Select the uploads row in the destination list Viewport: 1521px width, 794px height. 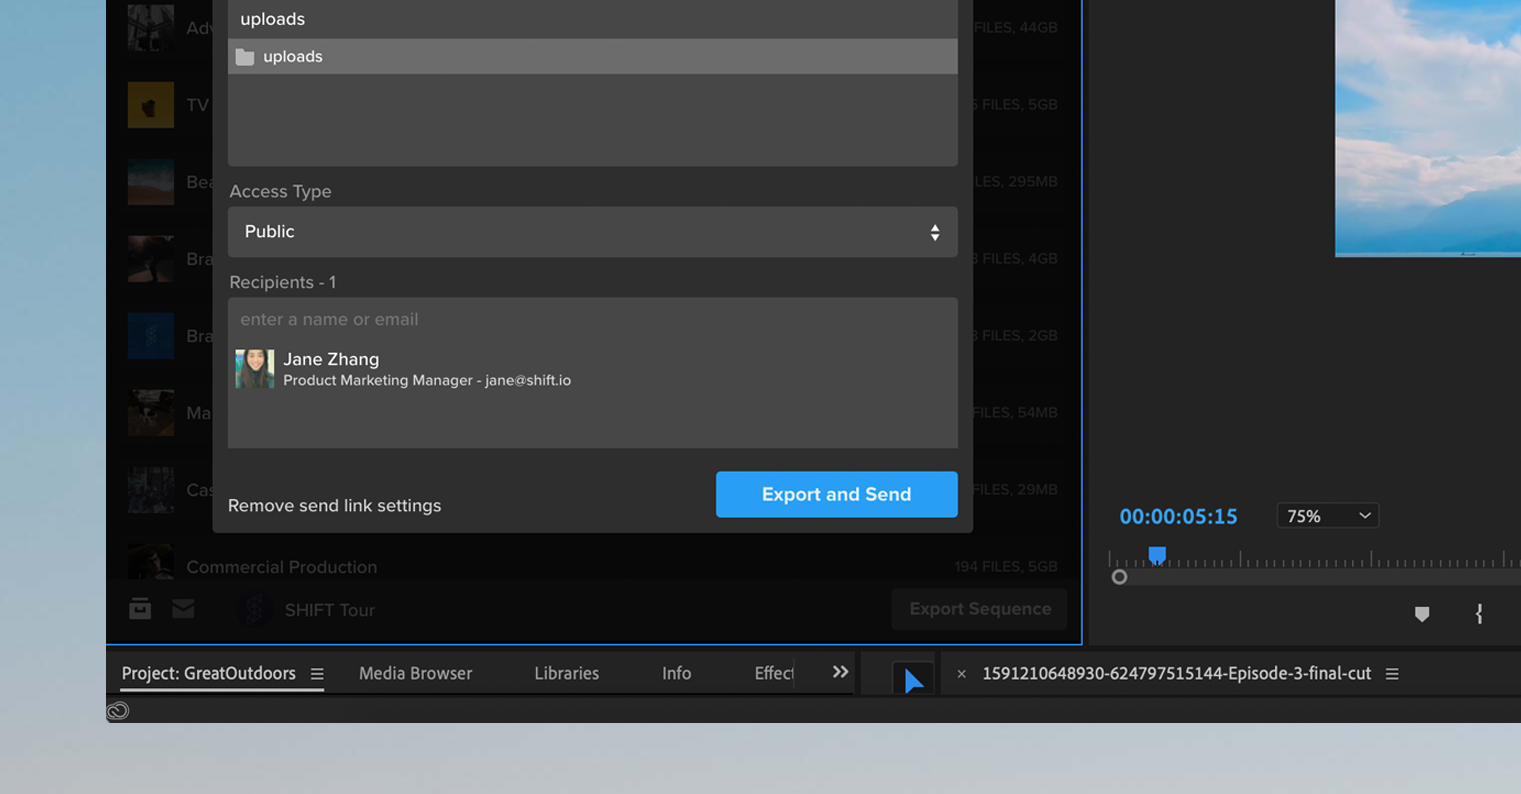tap(593, 56)
